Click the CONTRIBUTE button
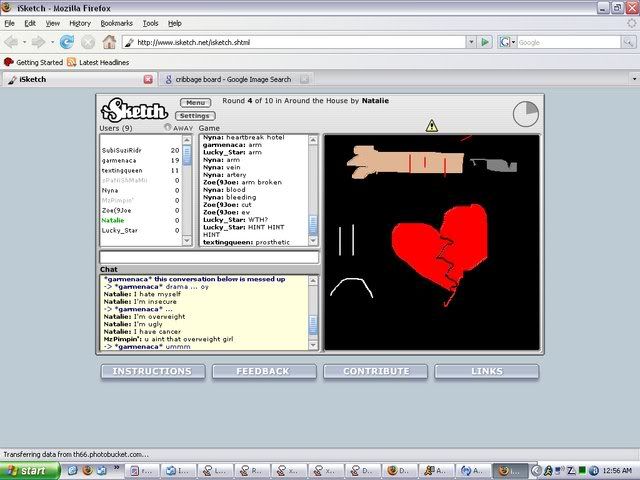Viewport: 640px width, 480px height. coord(376,371)
